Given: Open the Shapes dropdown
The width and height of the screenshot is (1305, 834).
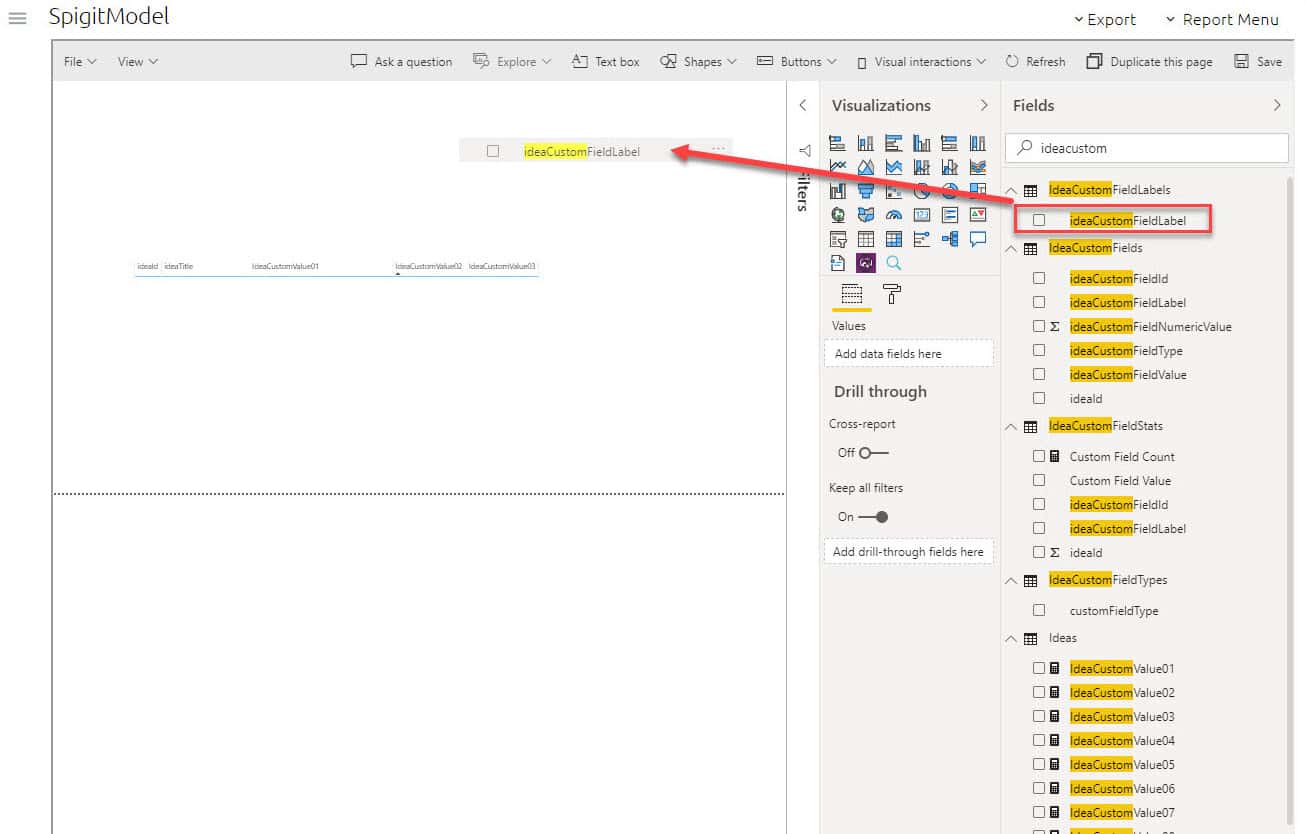Looking at the screenshot, I should click(699, 62).
